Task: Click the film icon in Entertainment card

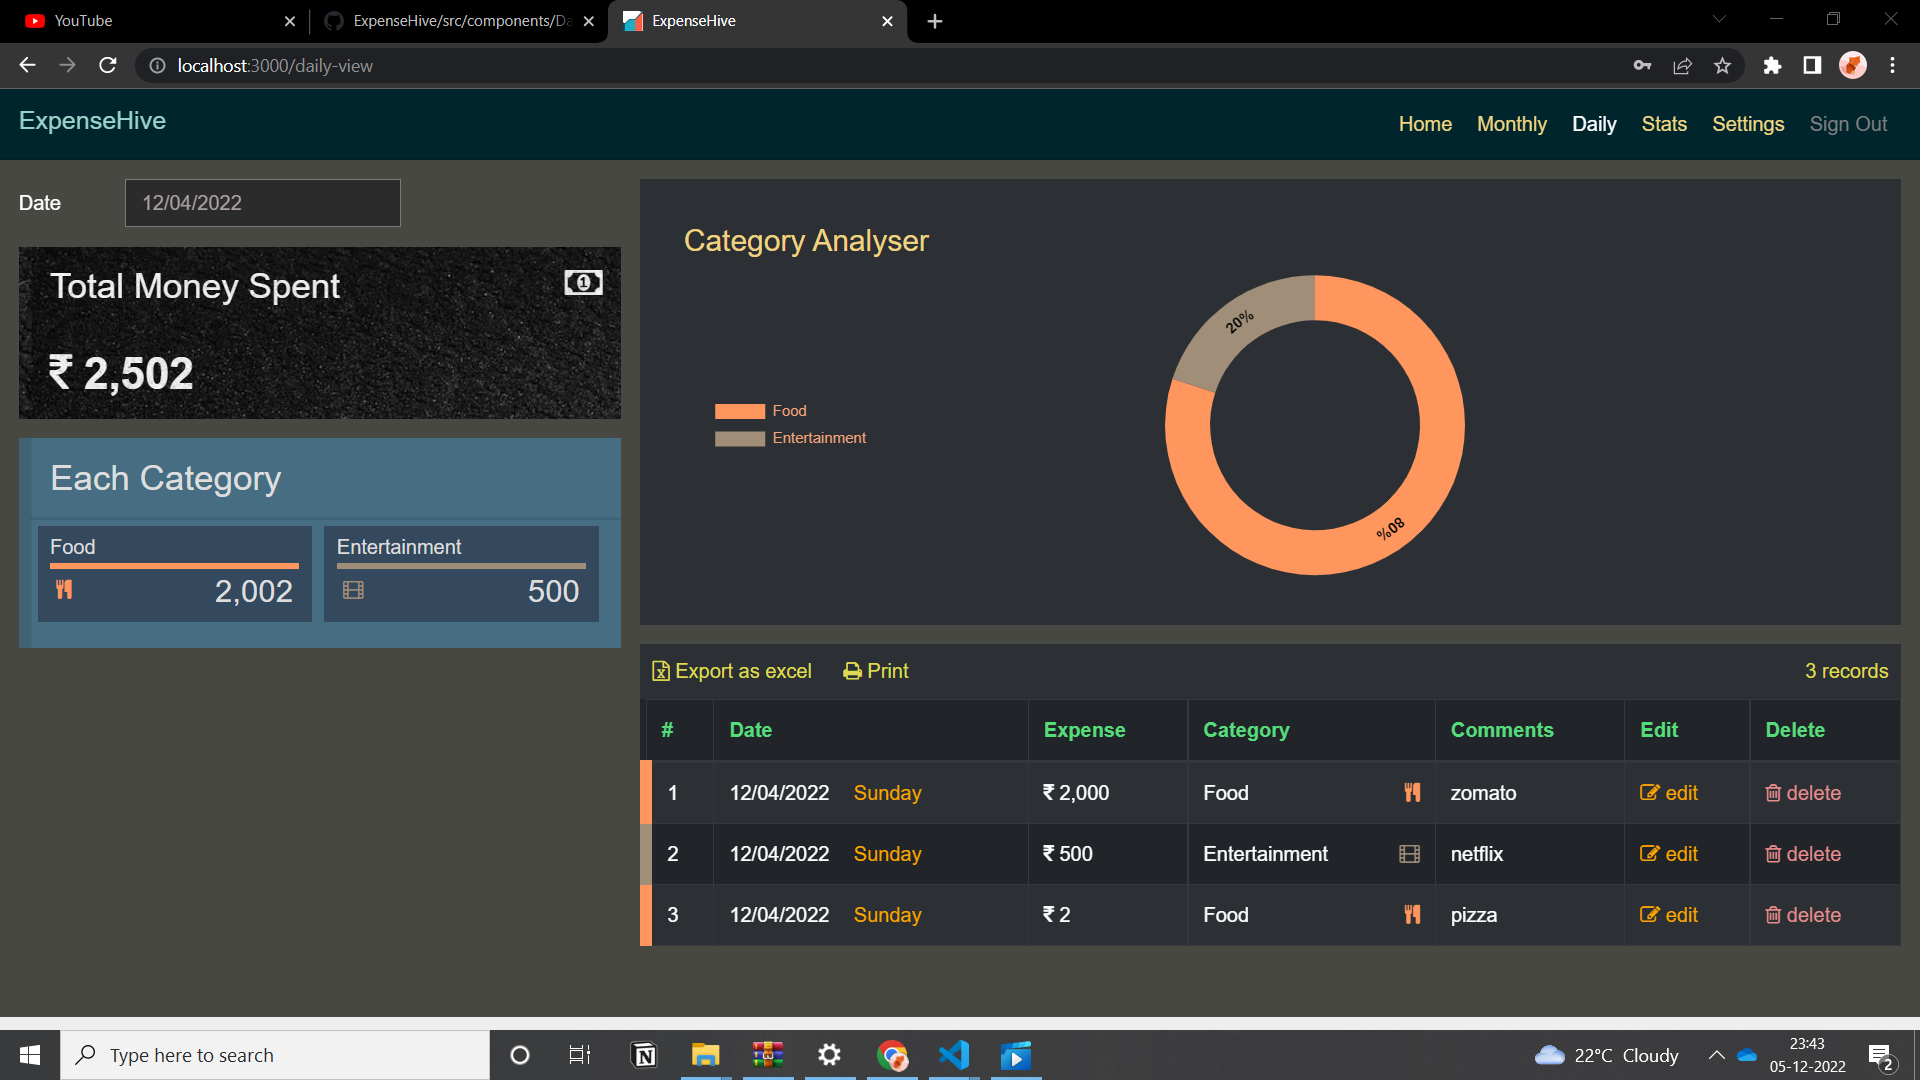Action: coord(353,590)
